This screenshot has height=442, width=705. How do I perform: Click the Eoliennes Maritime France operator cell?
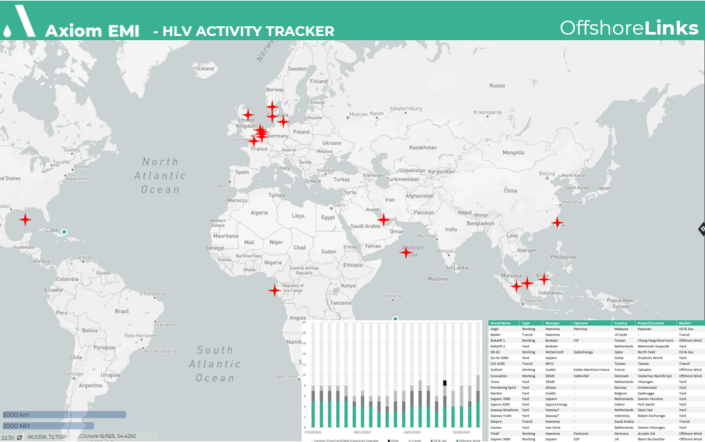(591, 370)
